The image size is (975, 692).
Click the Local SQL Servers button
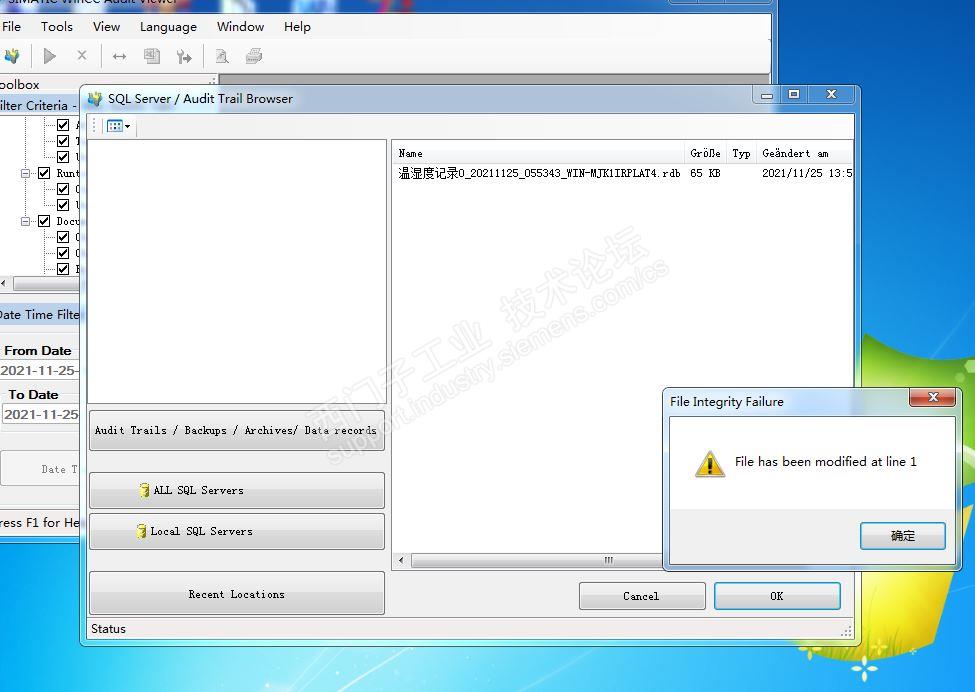pos(237,531)
